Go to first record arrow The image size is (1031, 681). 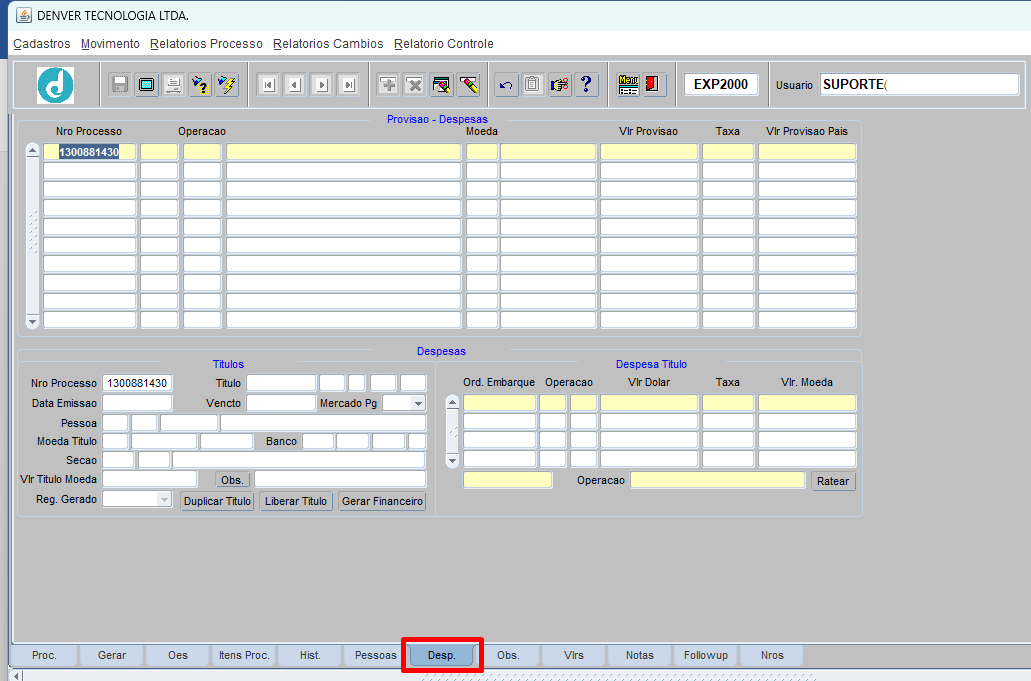pos(268,85)
